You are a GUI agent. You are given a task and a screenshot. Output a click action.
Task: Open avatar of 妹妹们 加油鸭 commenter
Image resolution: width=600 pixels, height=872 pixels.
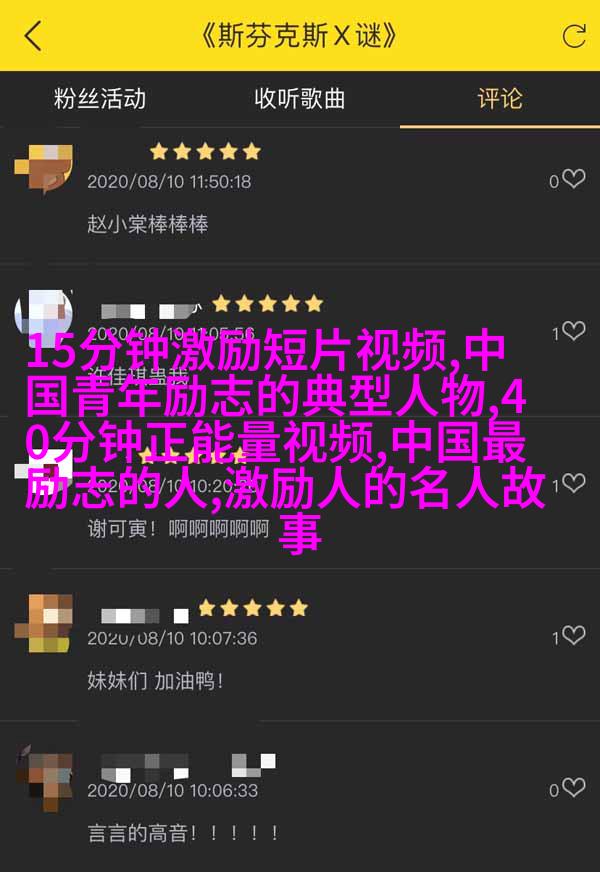[43, 623]
